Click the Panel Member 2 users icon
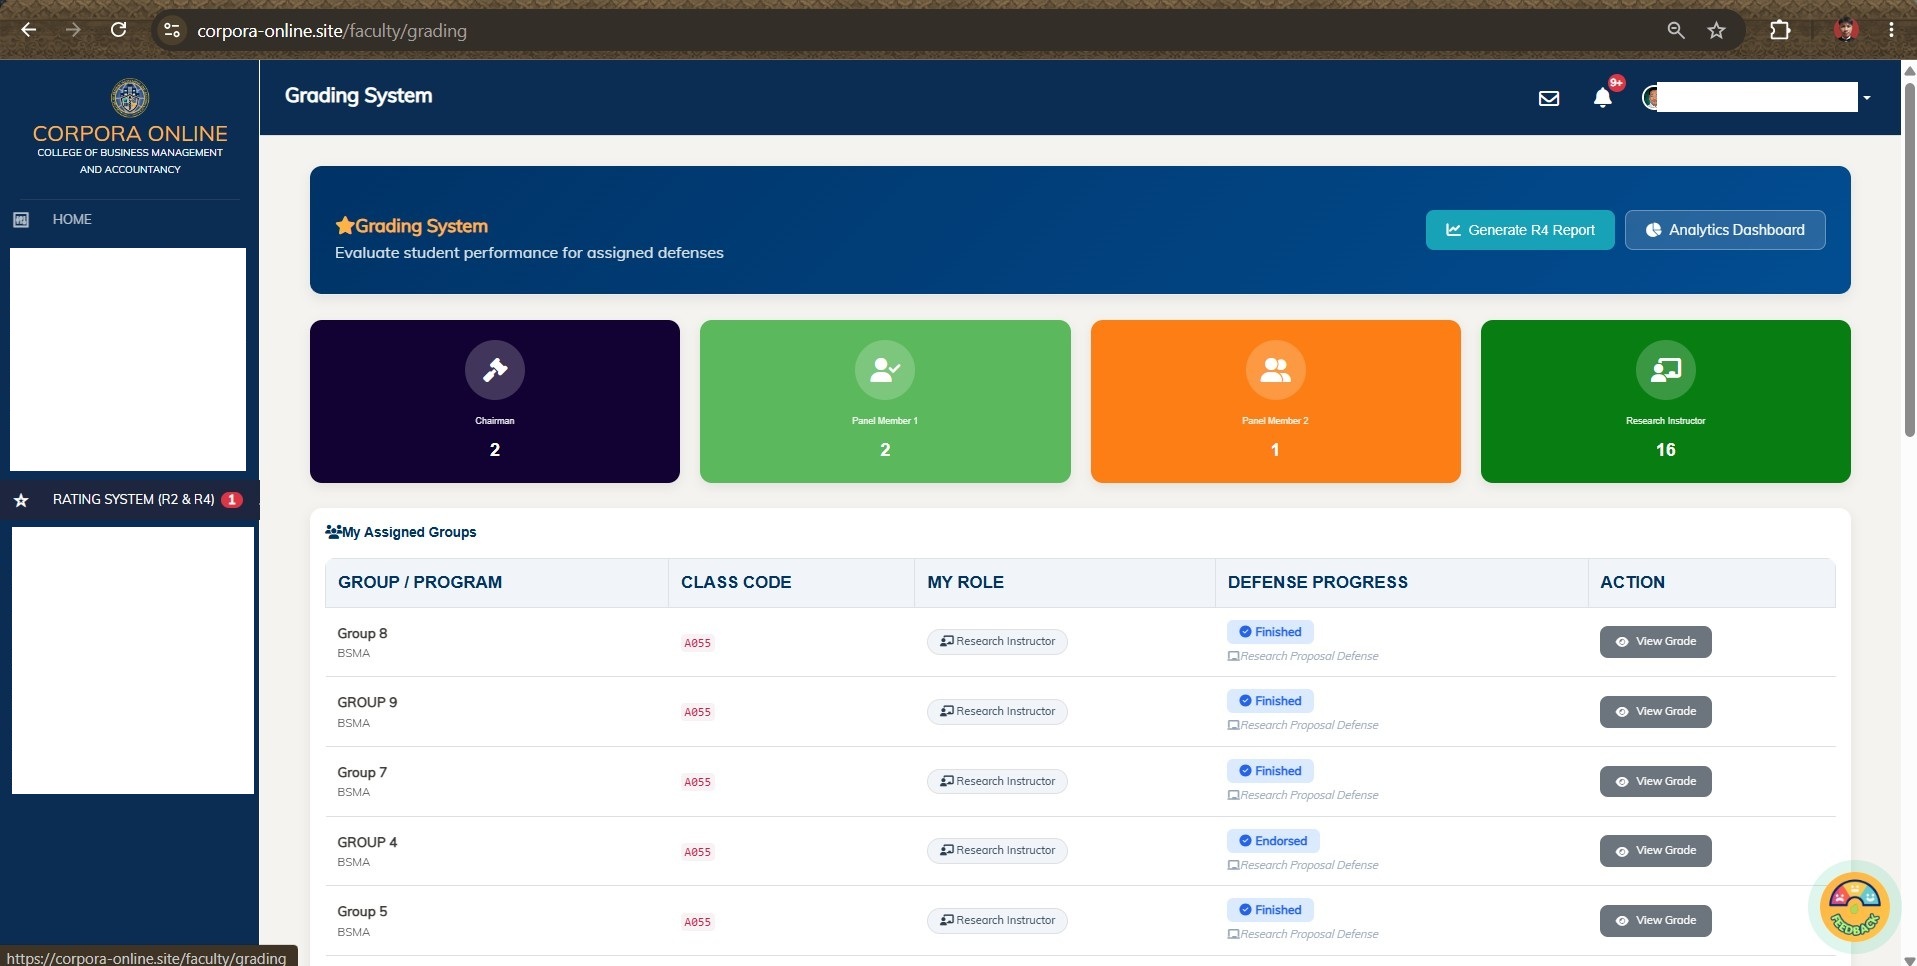The height and width of the screenshot is (966, 1917). pos(1275,370)
